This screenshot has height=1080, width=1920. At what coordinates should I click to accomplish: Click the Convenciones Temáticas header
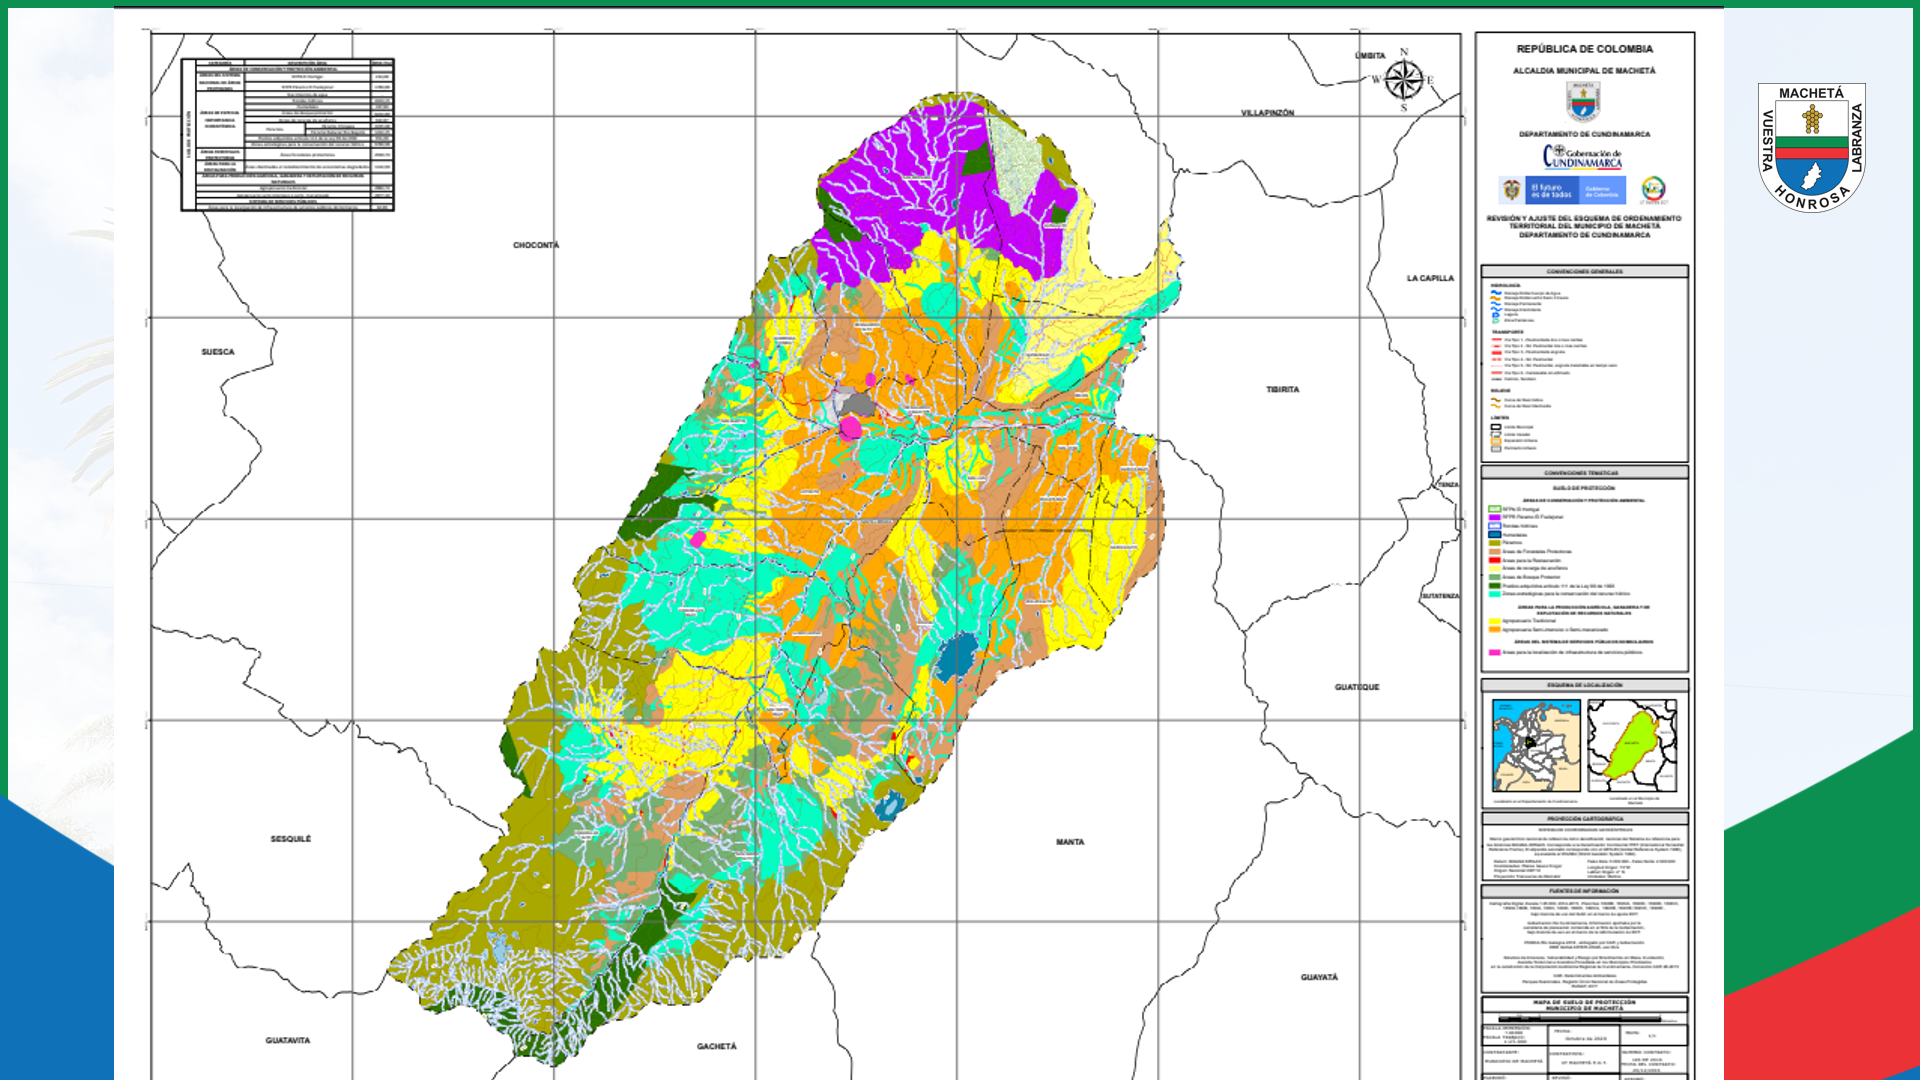point(1584,473)
